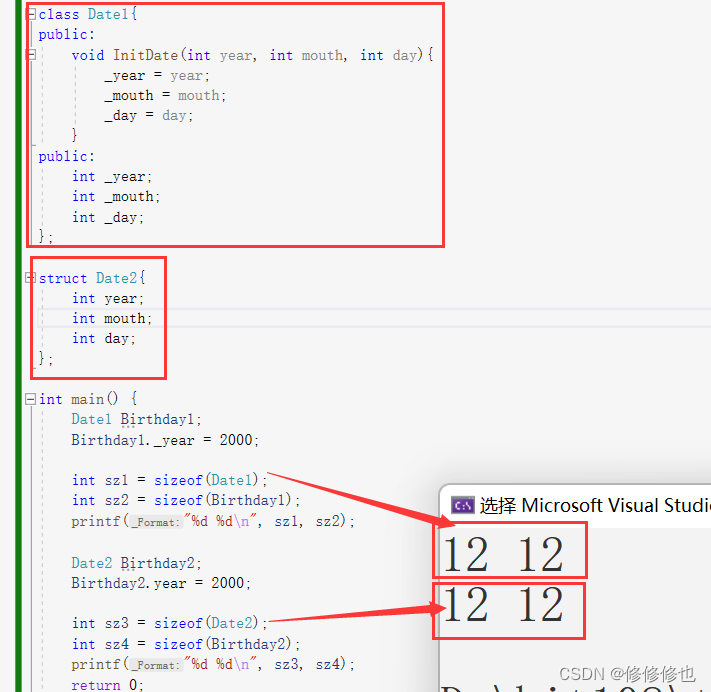The width and height of the screenshot is (711, 692).
Task: Click the first 'public:' access specifier
Action: point(67,34)
